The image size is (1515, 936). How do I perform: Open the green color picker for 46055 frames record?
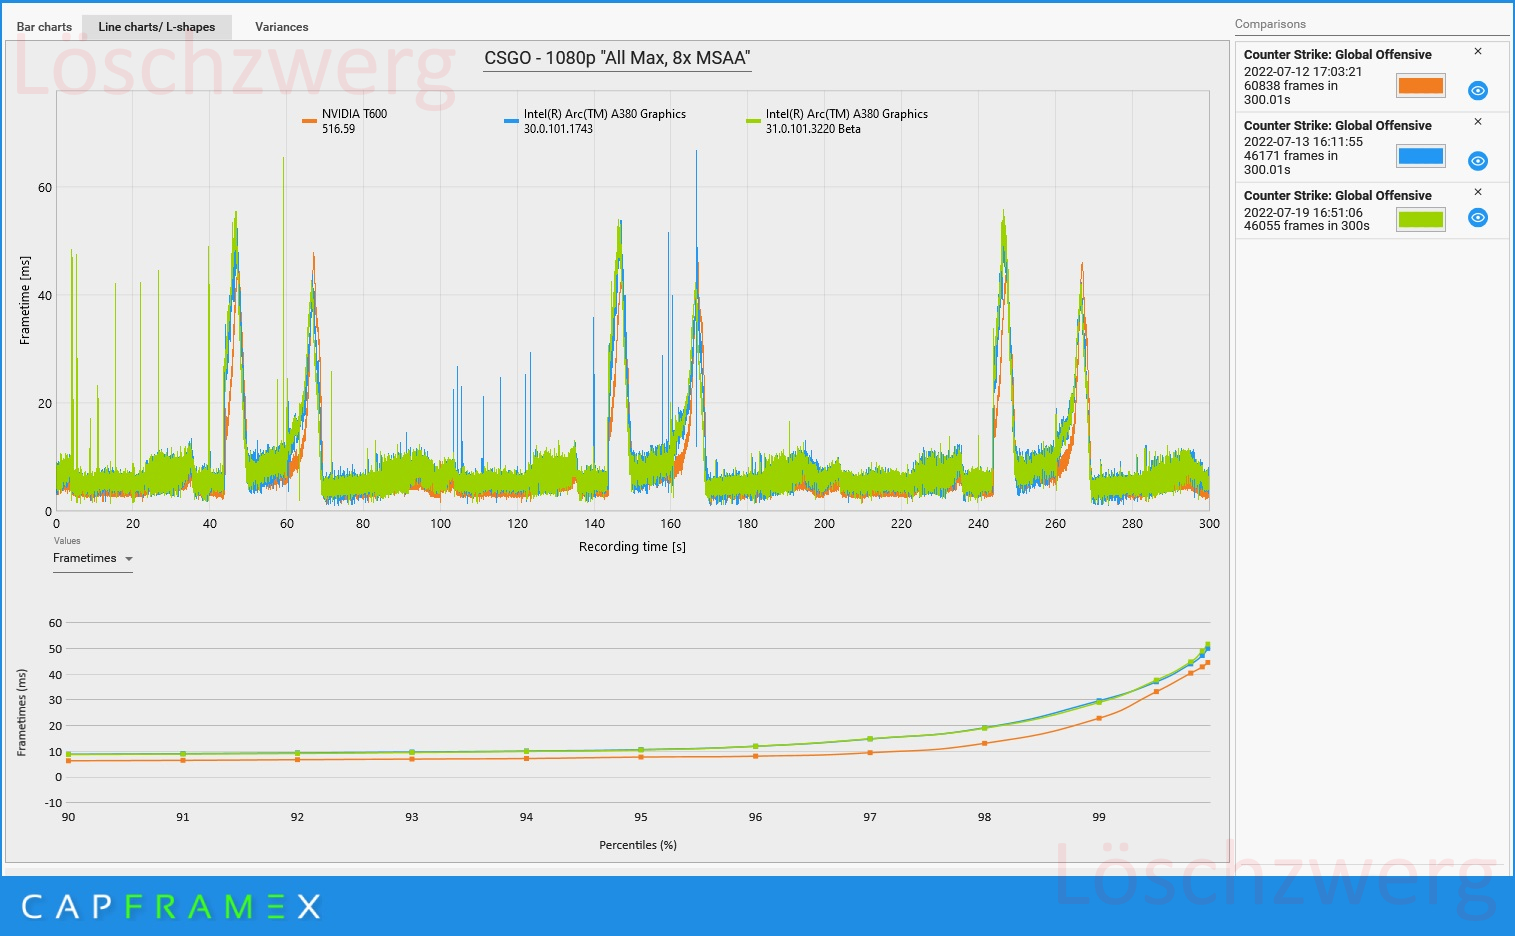click(x=1420, y=219)
